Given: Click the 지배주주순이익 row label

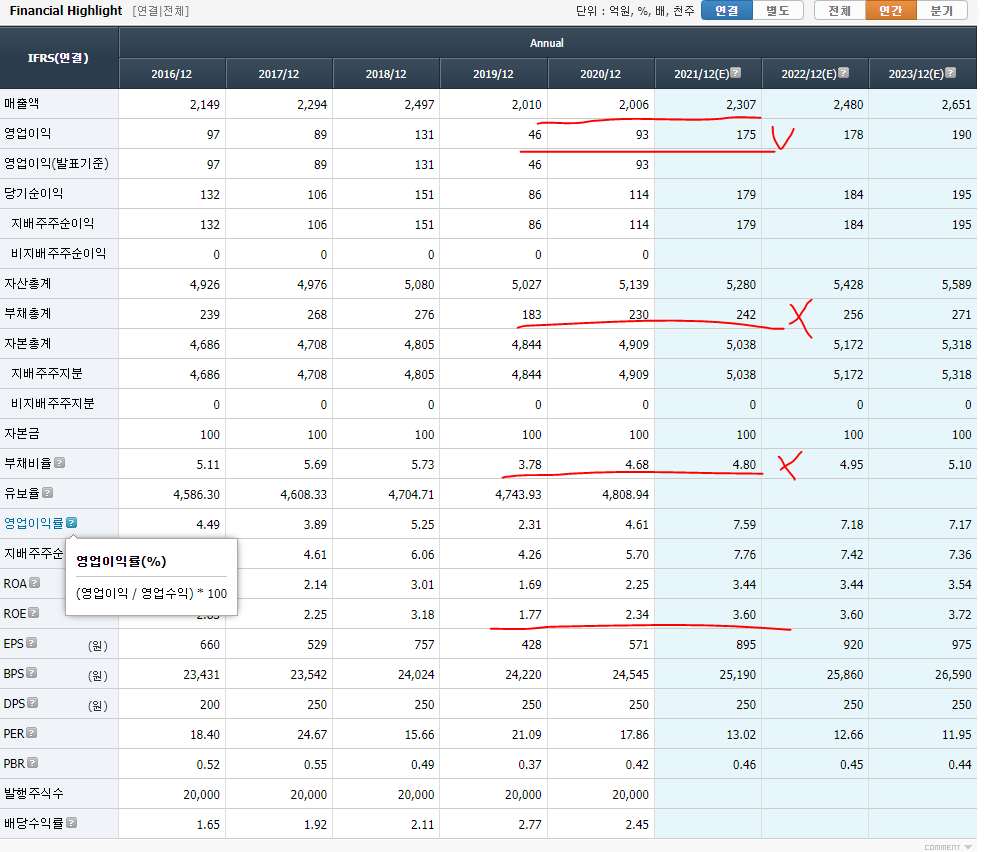Looking at the screenshot, I should coord(53,223).
